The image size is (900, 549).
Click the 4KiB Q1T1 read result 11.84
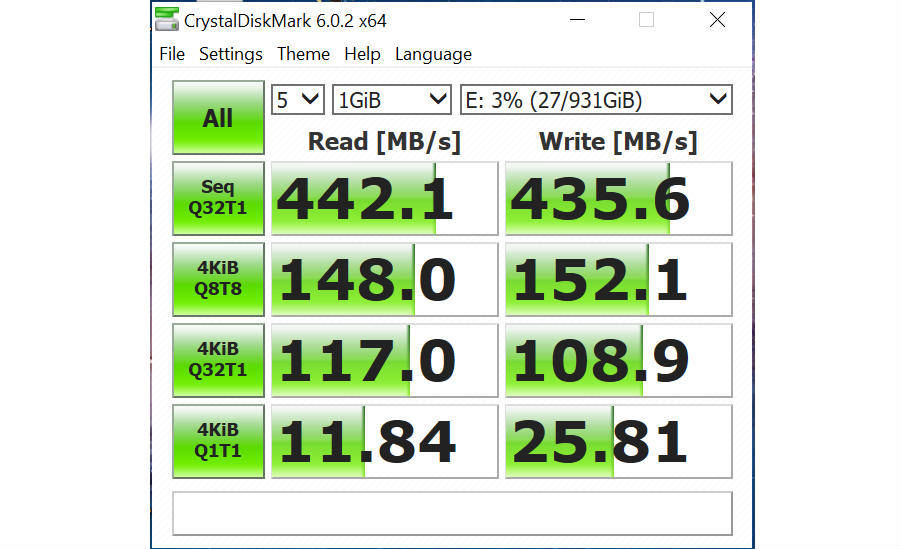tap(385, 442)
